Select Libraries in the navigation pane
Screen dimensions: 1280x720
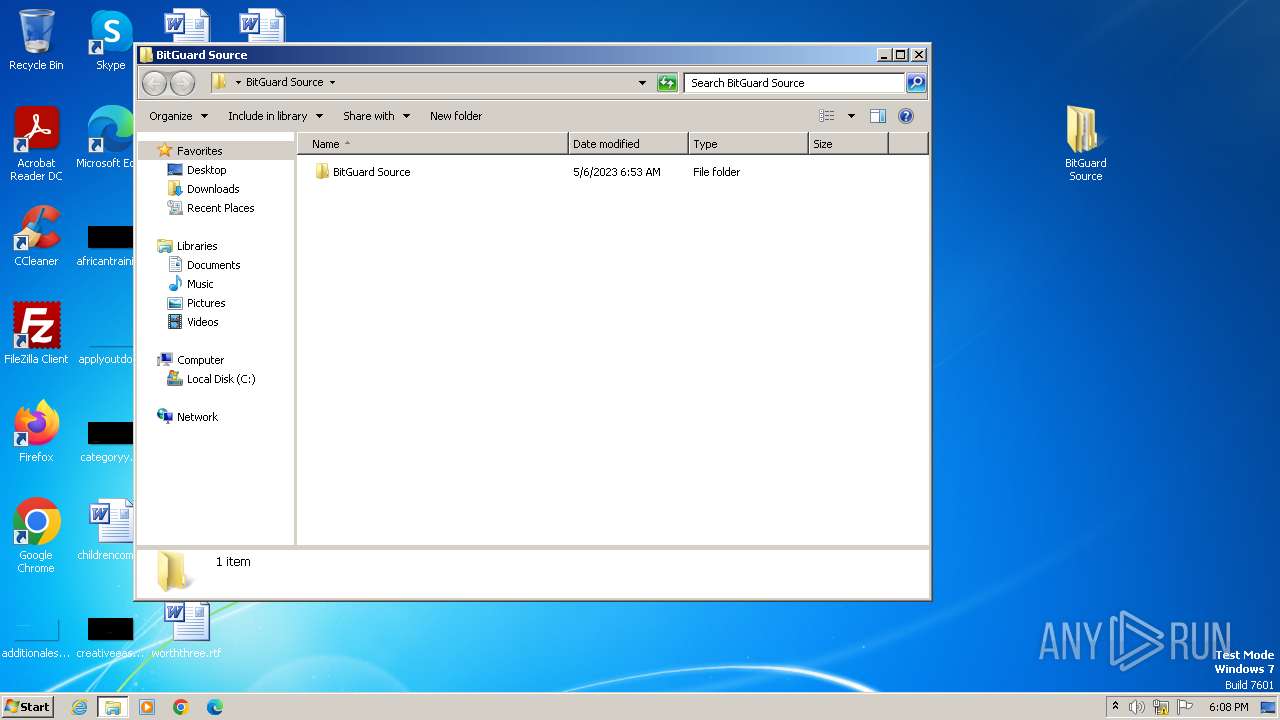(x=197, y=246)
